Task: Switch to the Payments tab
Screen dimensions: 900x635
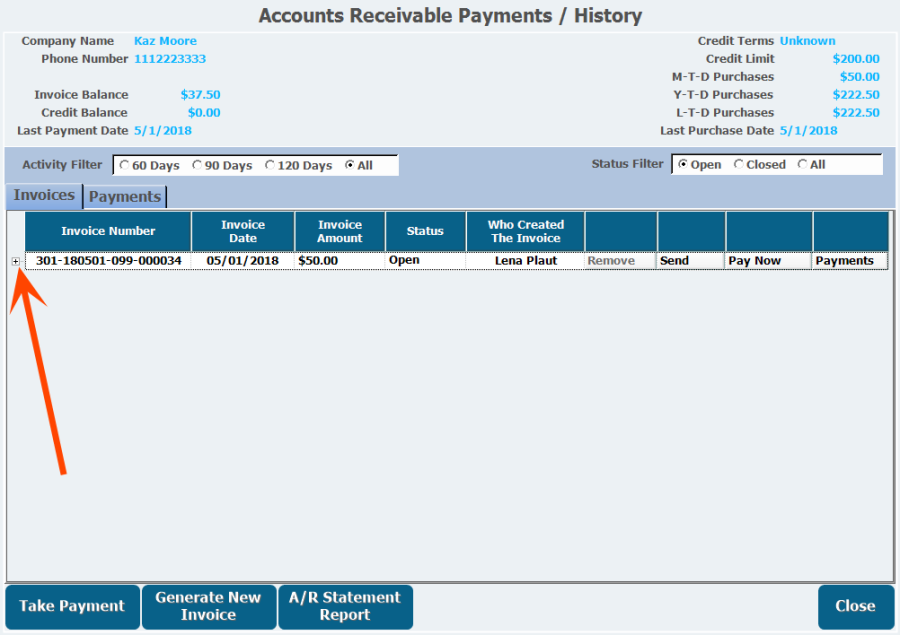Action: [x=125, y=196]
